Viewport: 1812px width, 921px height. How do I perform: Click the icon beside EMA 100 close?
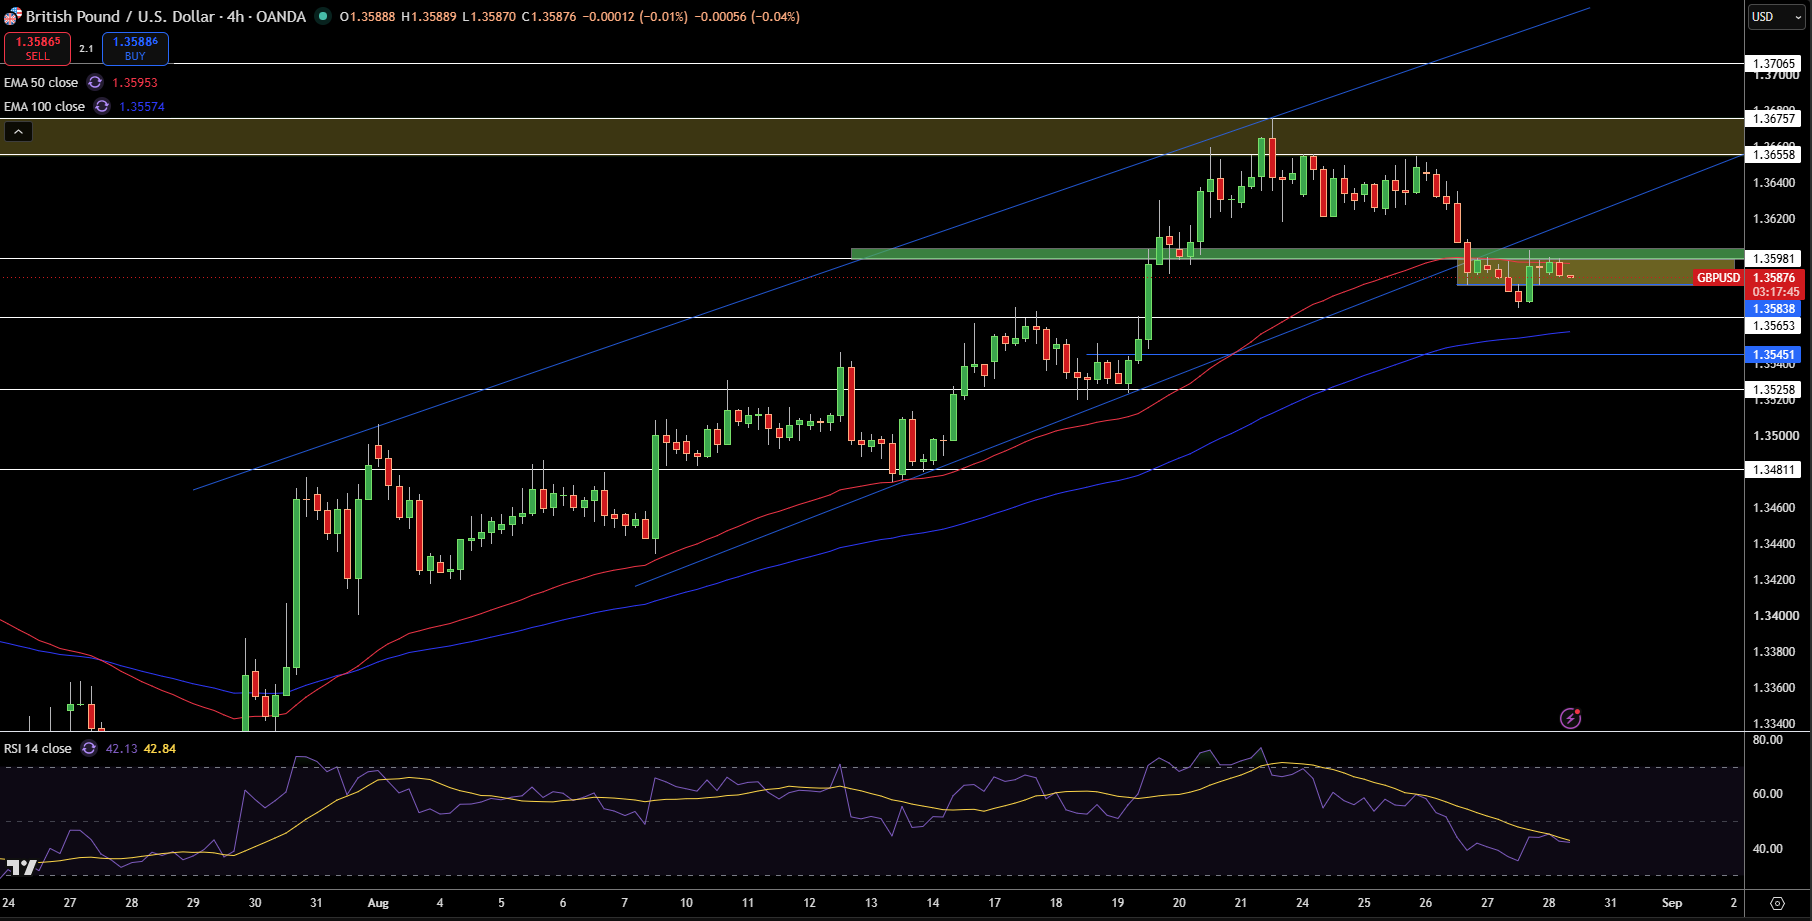(102, 107)
